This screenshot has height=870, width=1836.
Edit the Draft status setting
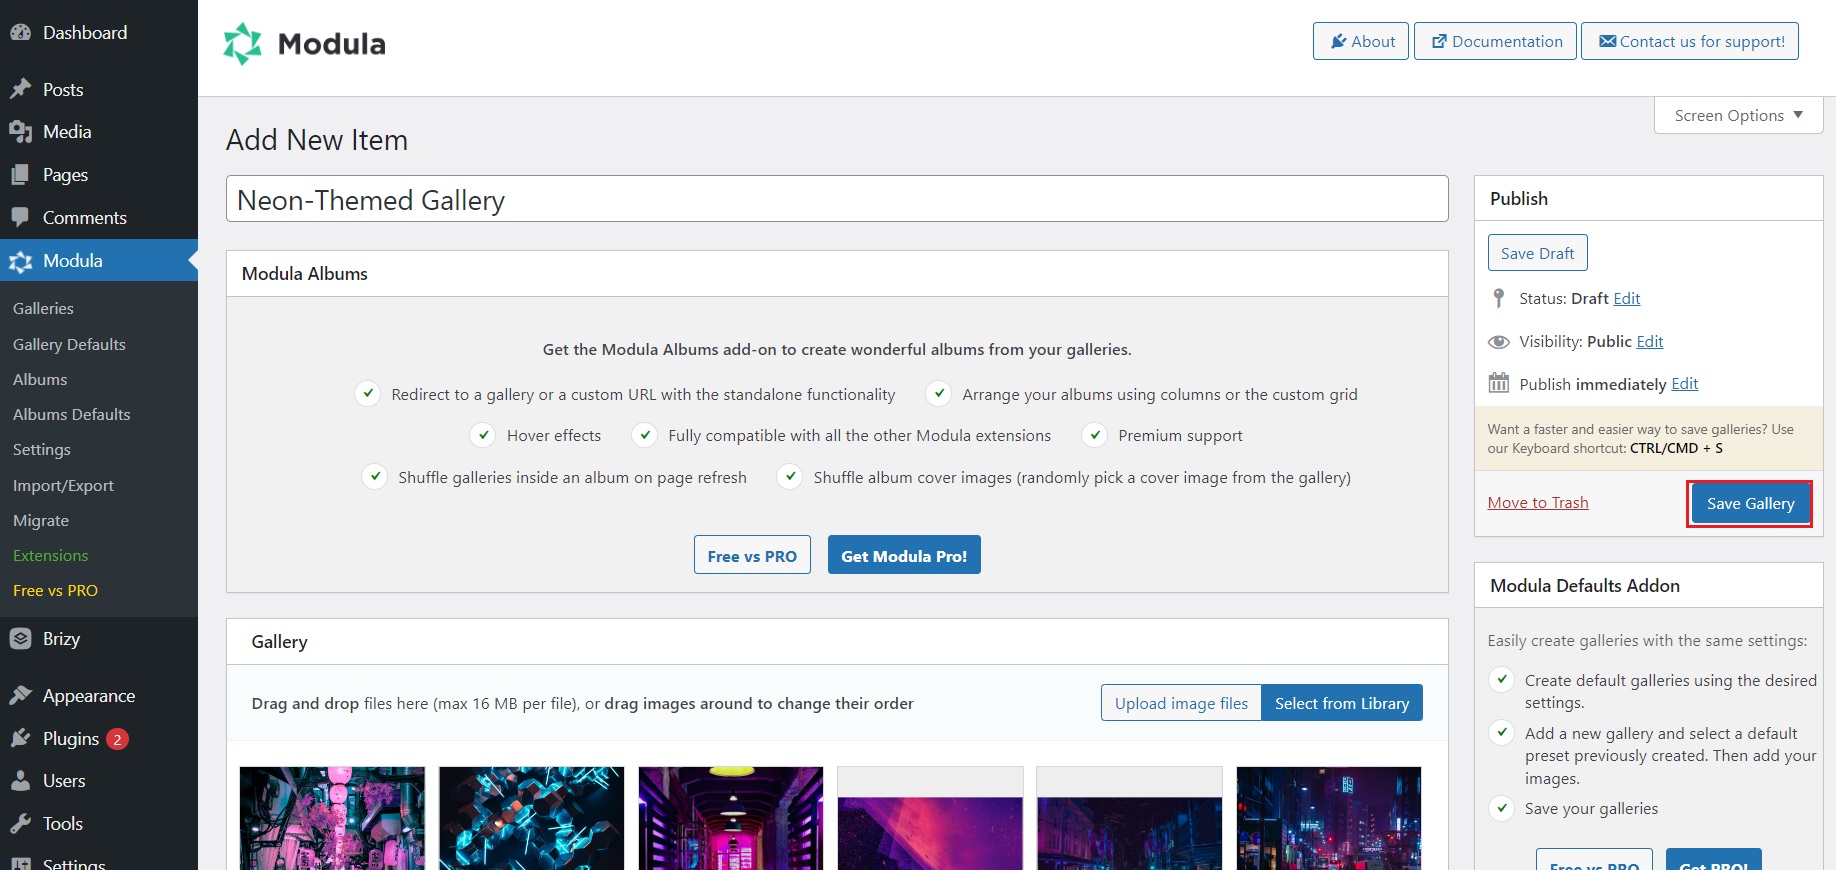pyautogui.click(x=1626, y=299)
